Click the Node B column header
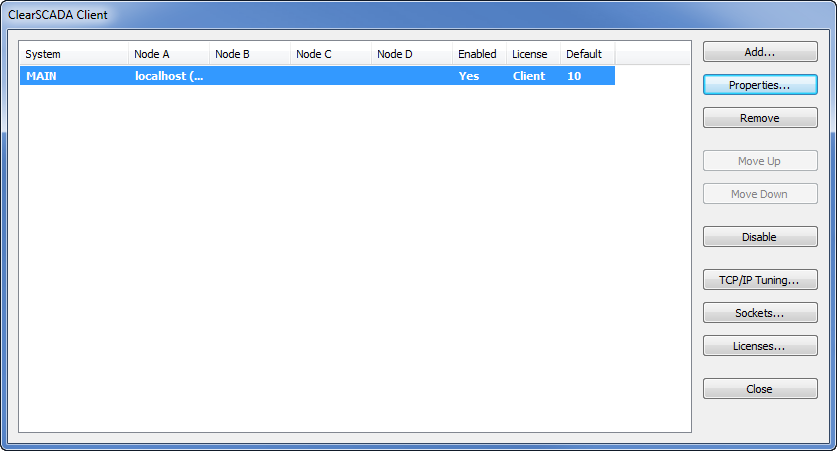The width and height of the screenshot is (837, 451). (249, 54)
